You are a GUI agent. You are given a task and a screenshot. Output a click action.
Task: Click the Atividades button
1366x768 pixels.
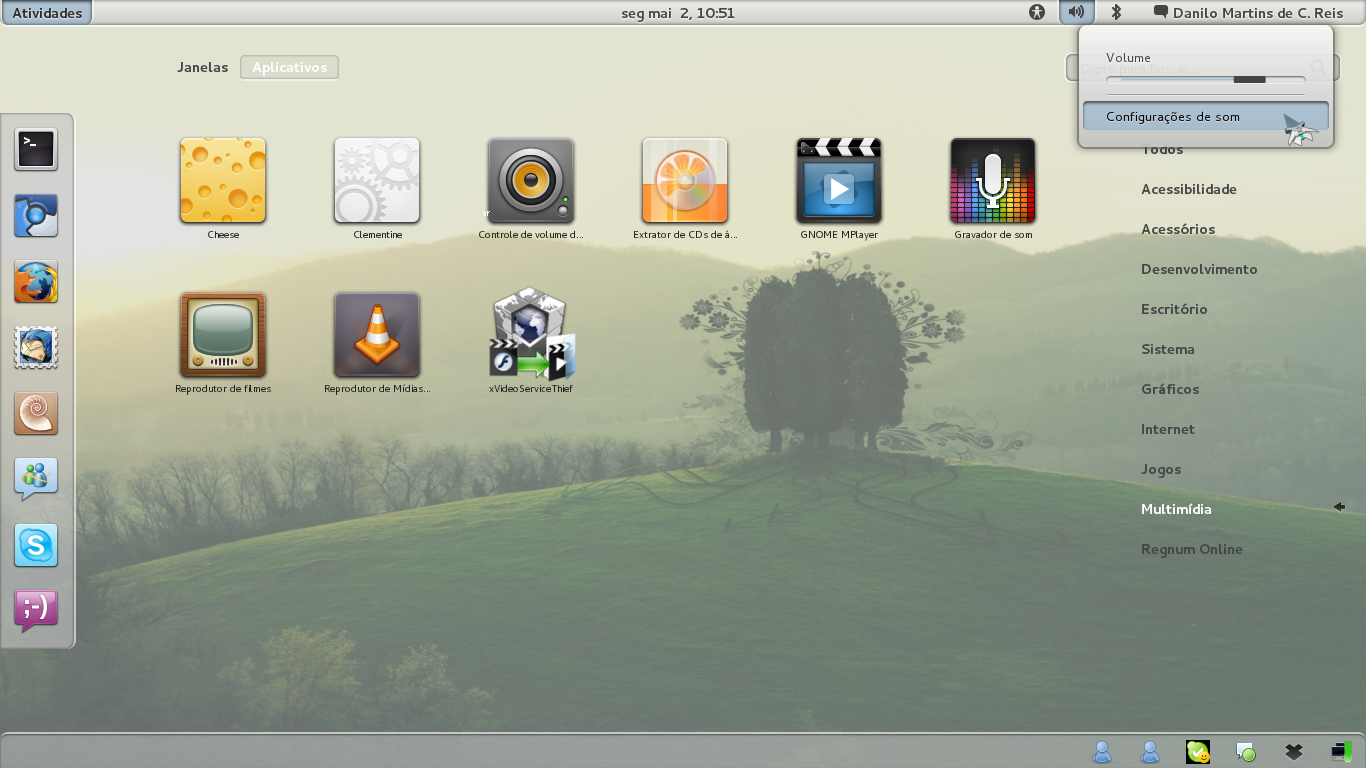pos(47,13)
